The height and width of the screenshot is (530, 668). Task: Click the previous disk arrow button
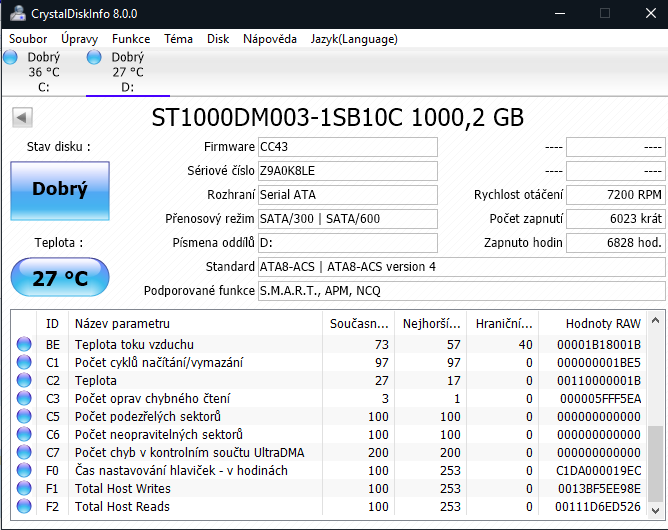[x=21, y=118]
